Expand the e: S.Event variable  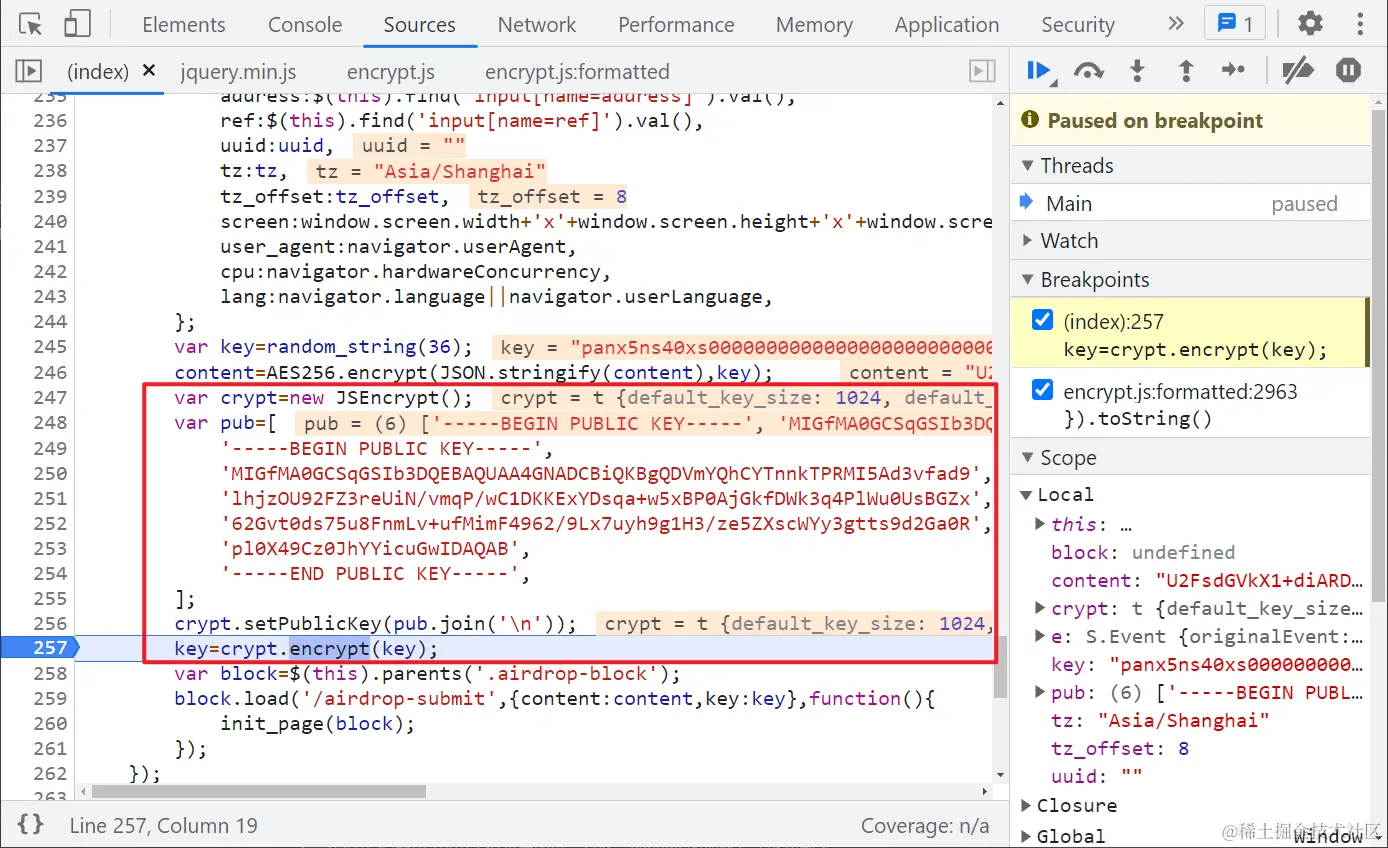pyautogui.click(x=1041, y=636)
